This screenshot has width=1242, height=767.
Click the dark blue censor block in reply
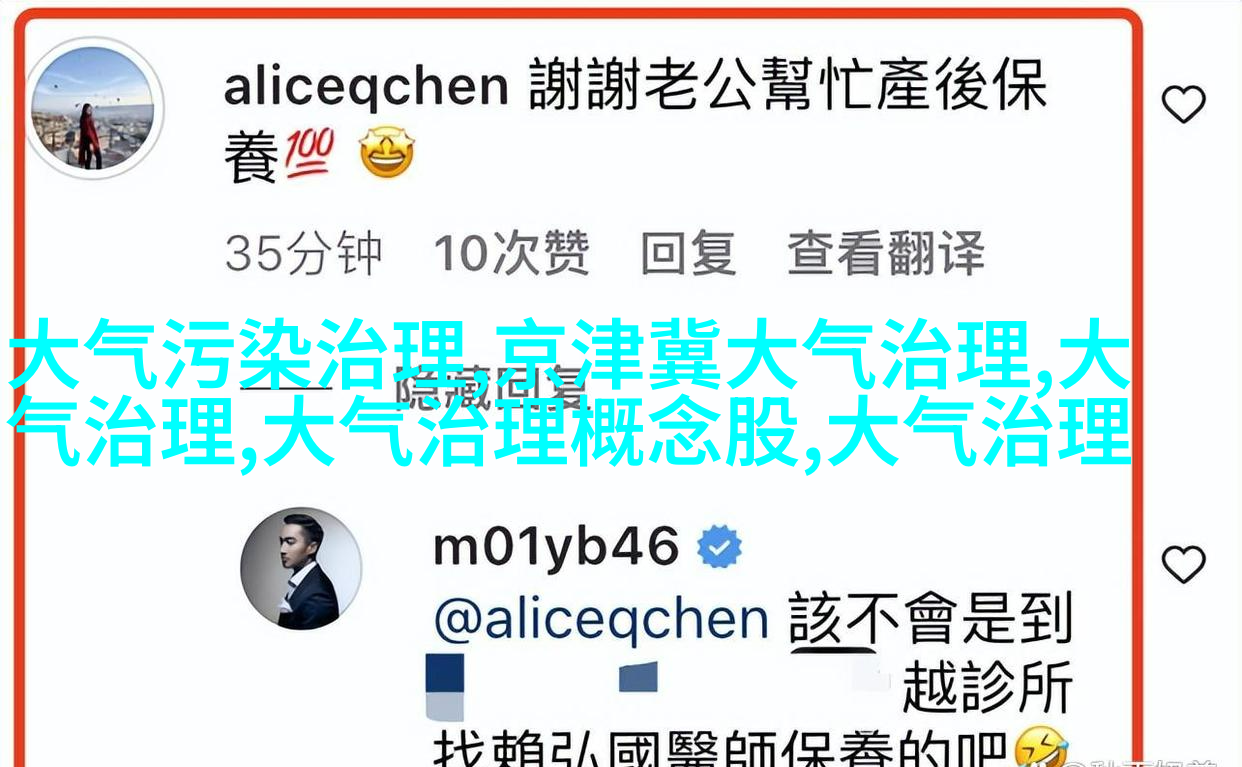coord(445,688)
